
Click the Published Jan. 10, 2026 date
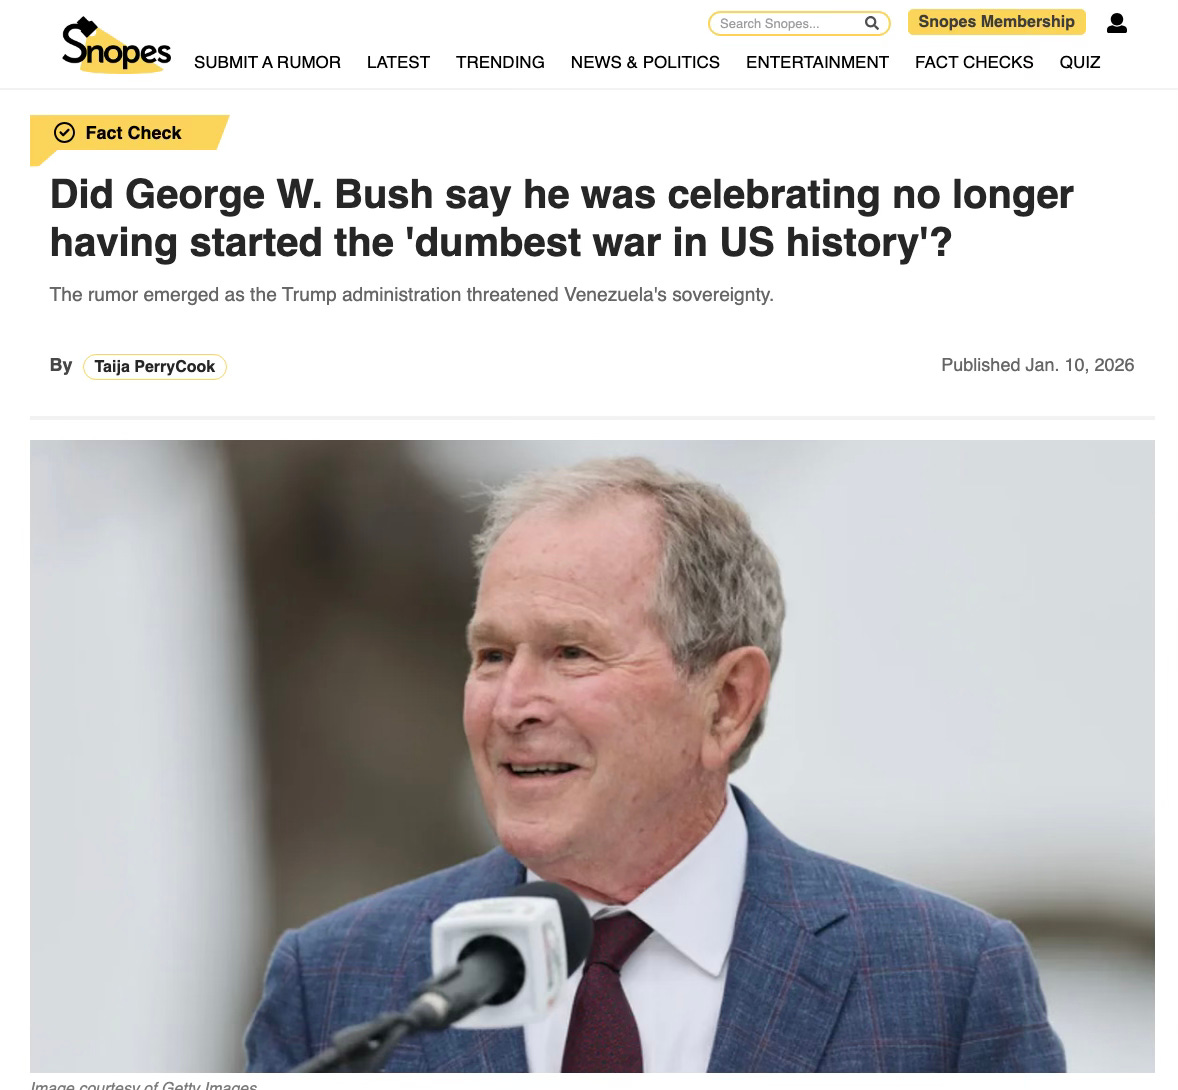tap(1038, 365)
